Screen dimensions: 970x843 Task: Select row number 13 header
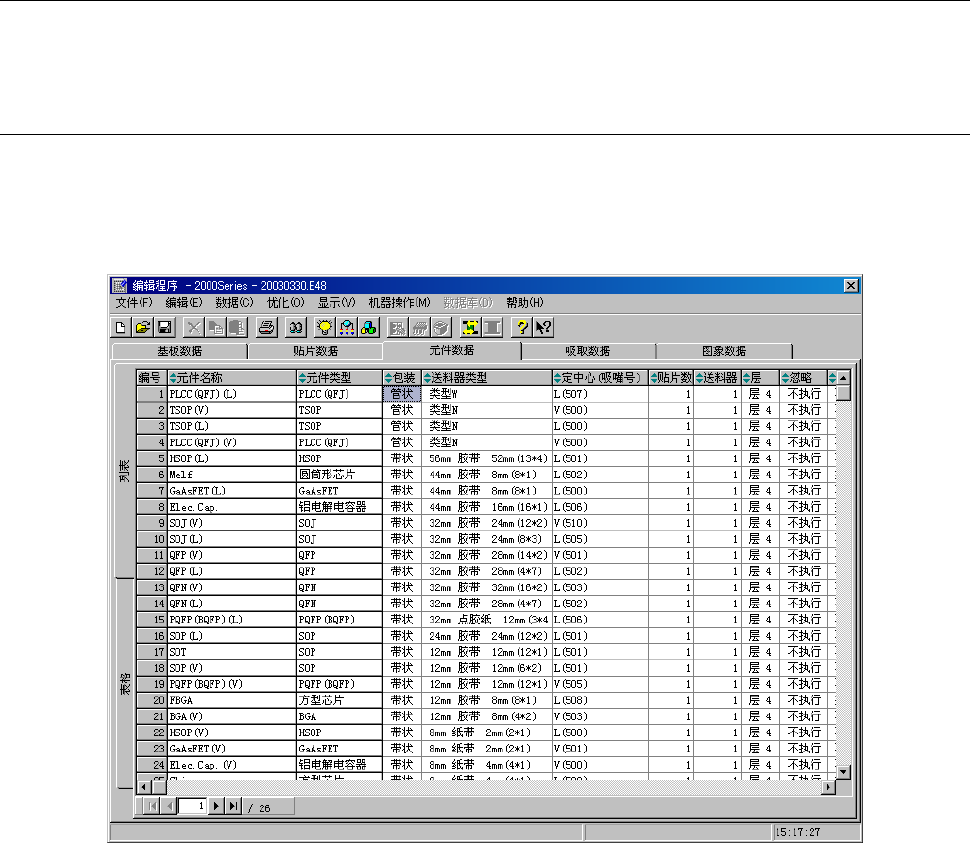click(152, 588)
